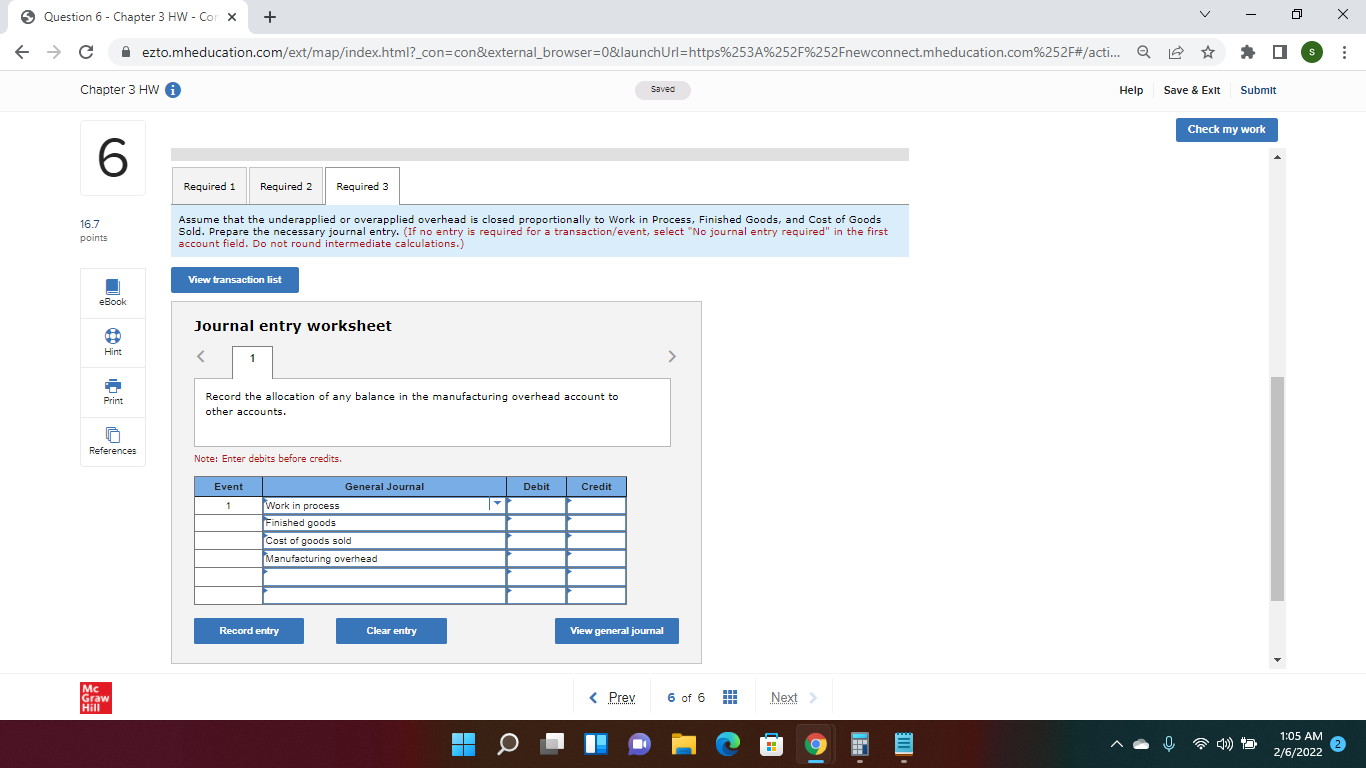Click View transaction list button
Image resolution: width=1366 pixels, height=768 pixels.
pyautogui.click(x=235, y=280)
